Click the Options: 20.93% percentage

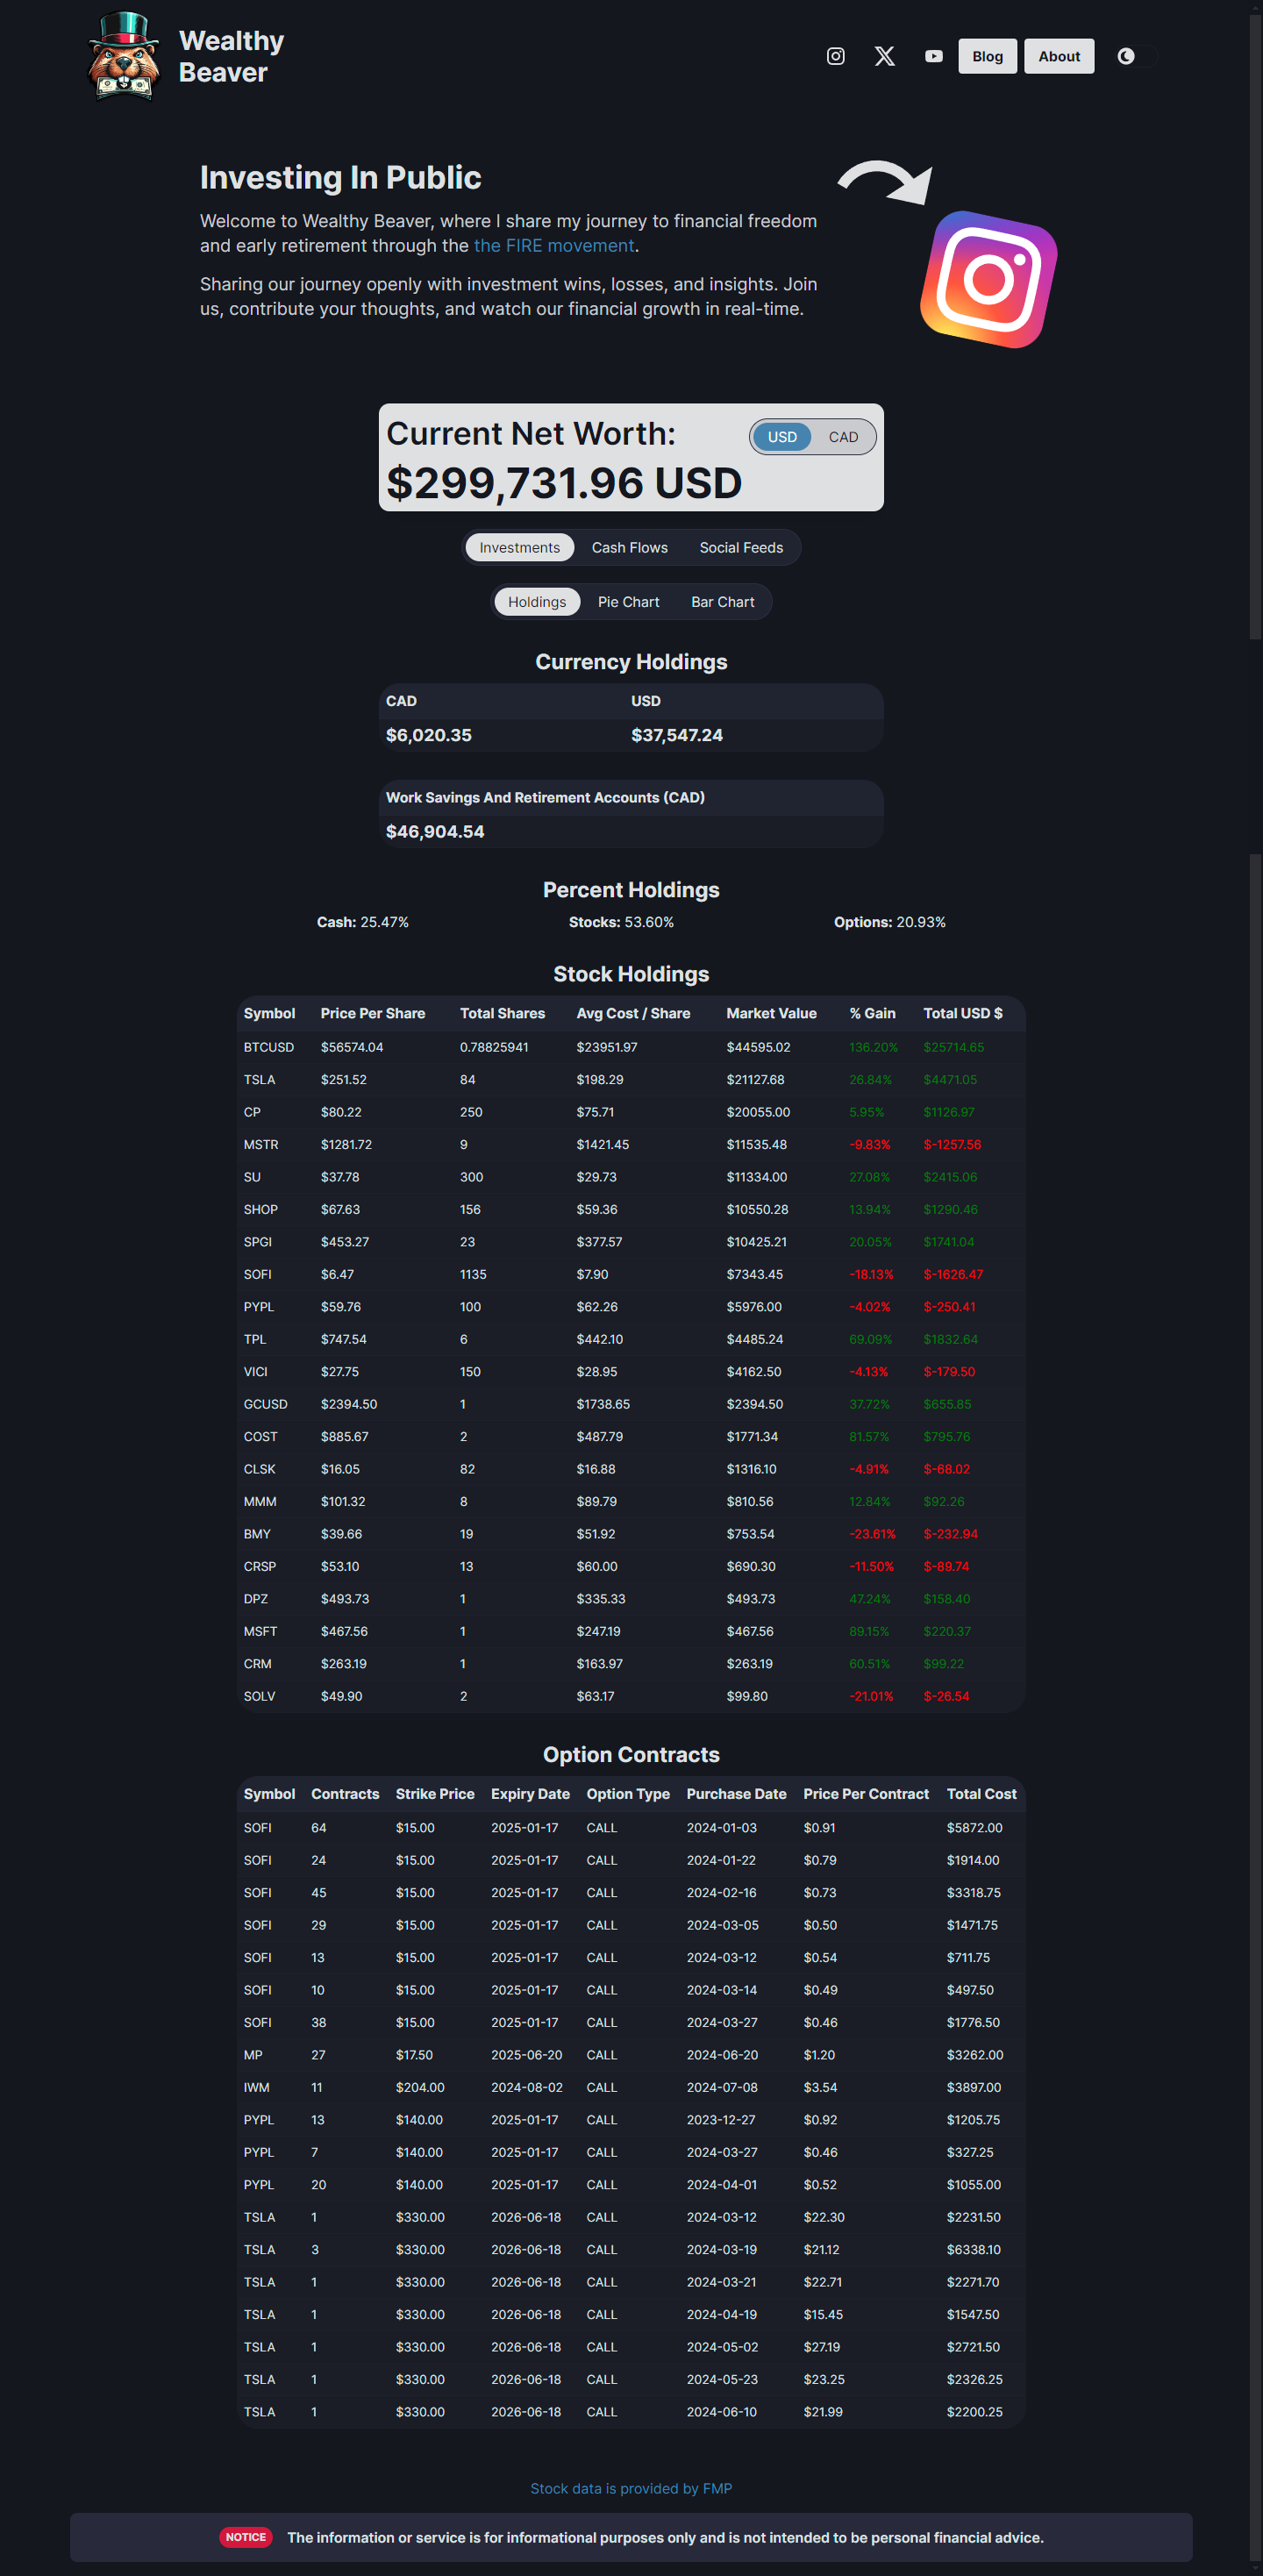[x=889, y=922]
